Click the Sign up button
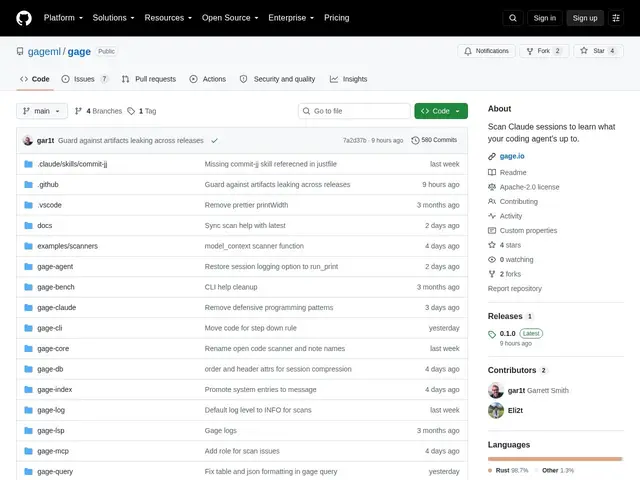 [585, 18]
